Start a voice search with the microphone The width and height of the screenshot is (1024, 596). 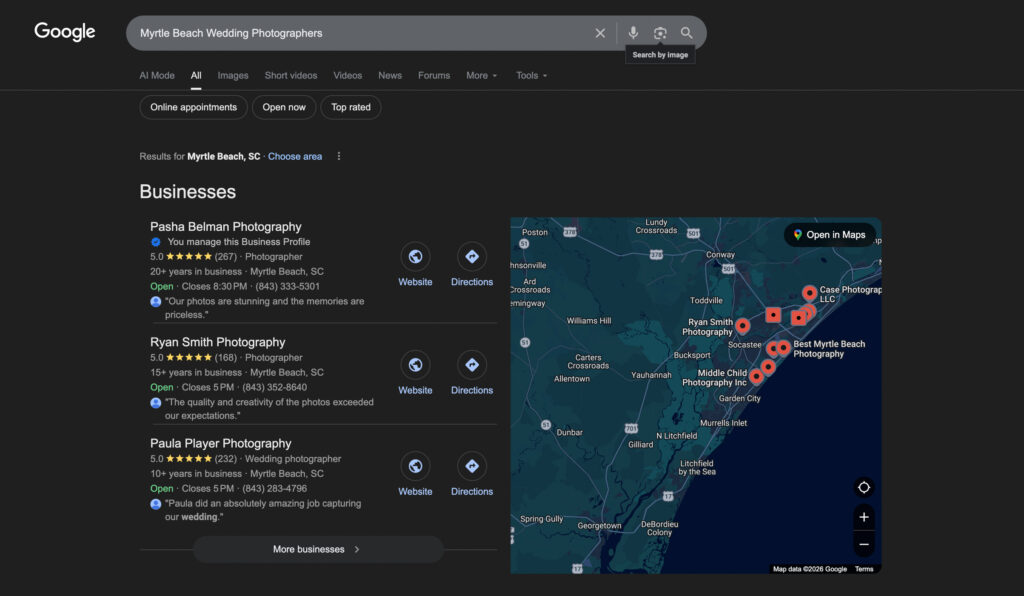[633, 32]
